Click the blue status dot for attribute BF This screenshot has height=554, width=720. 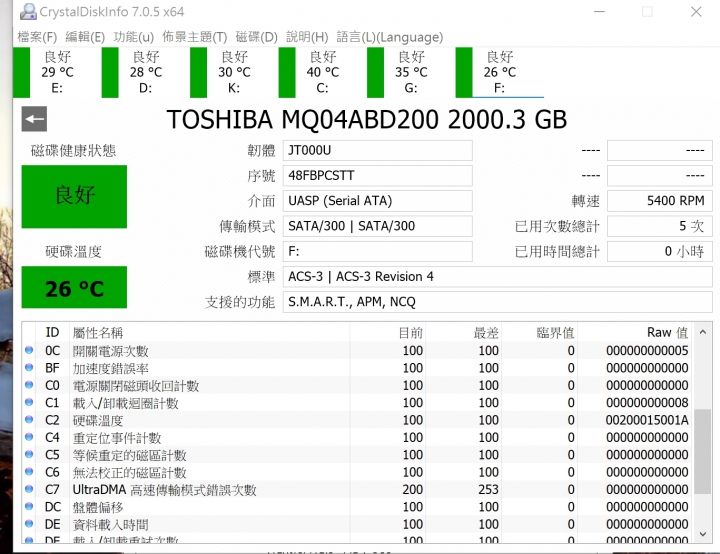(x=29, y=367)
